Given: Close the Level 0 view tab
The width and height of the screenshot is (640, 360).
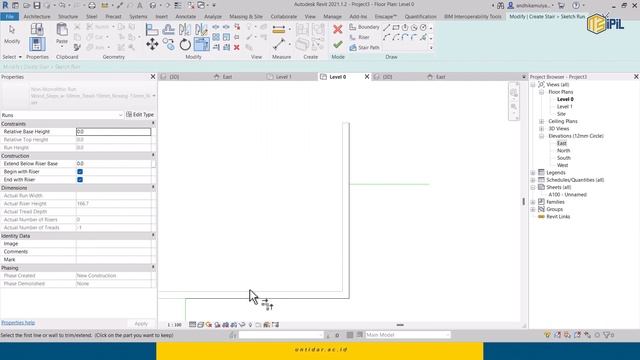Looking at the screenshot, I should [x=367, y=77].
